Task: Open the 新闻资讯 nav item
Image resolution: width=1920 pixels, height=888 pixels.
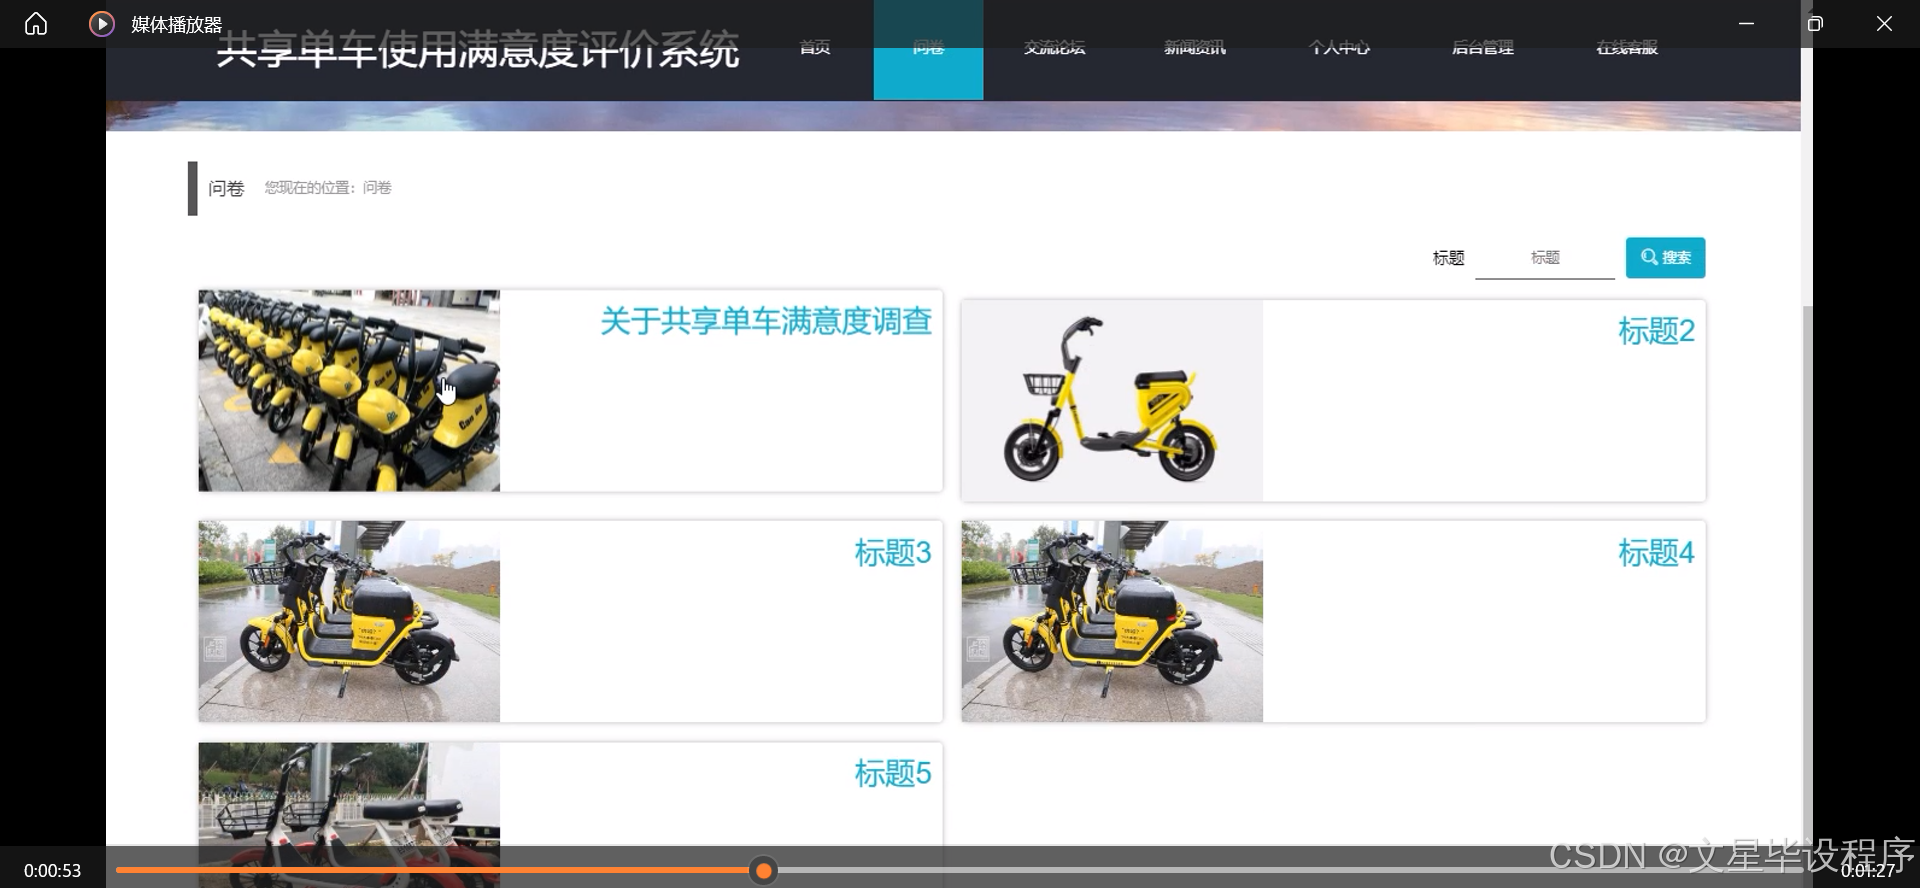Action: (x=1195, y=47)
